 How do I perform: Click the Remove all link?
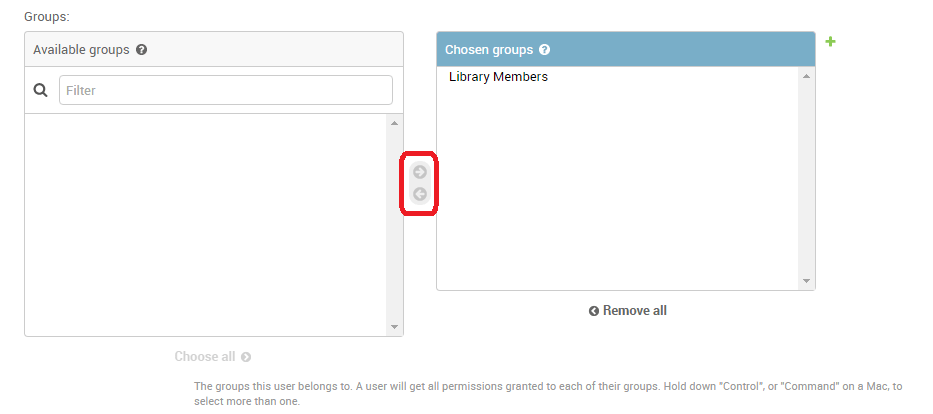point(634,311)
